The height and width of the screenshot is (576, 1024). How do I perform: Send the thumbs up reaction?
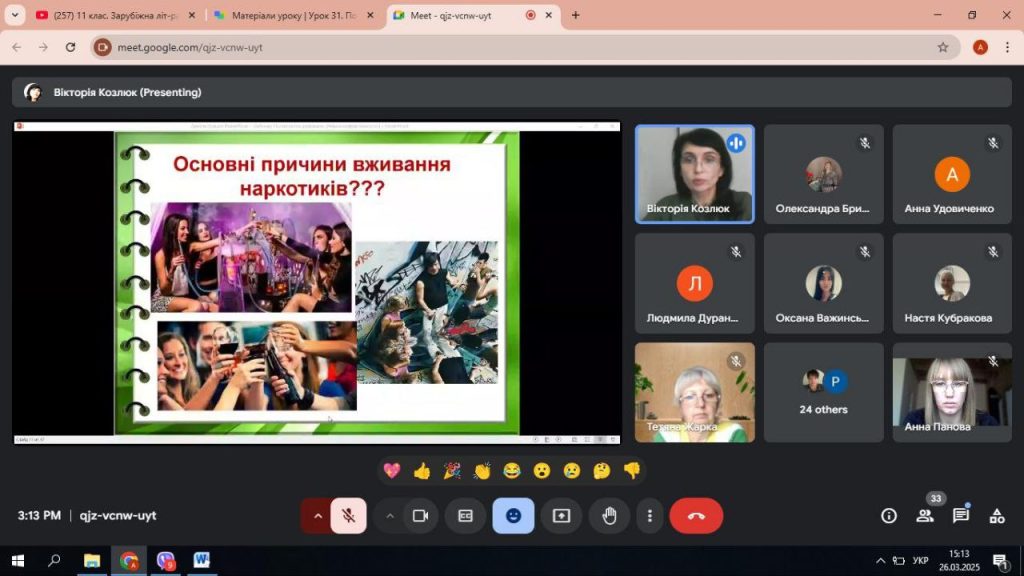click(422, 470)
